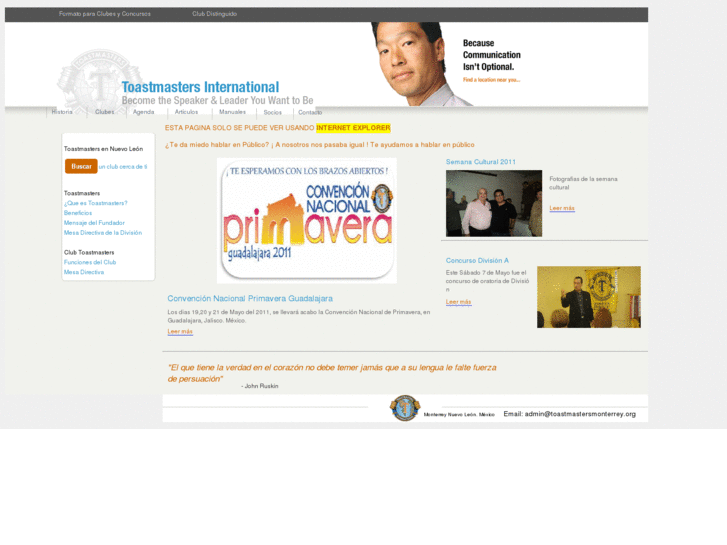
Task: Open the Contacto navigation tab
Action: coord(310,112)
